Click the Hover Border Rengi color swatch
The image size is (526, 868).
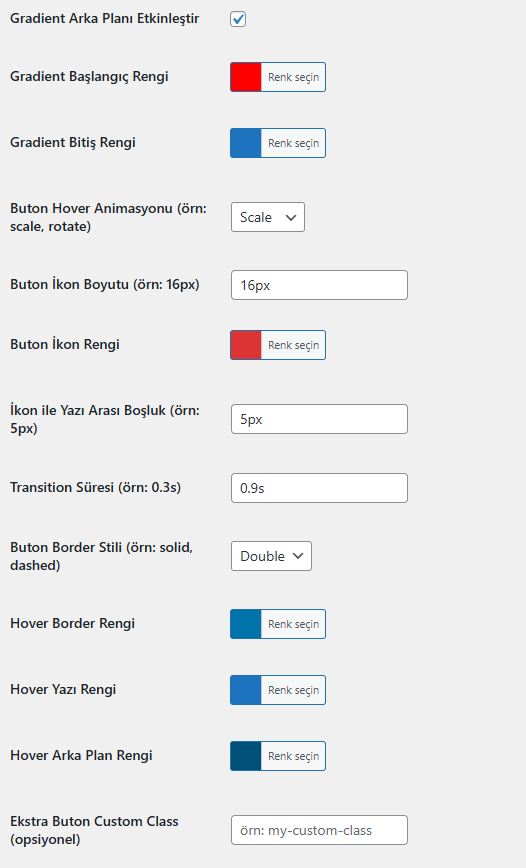click(x=246, y=624)
